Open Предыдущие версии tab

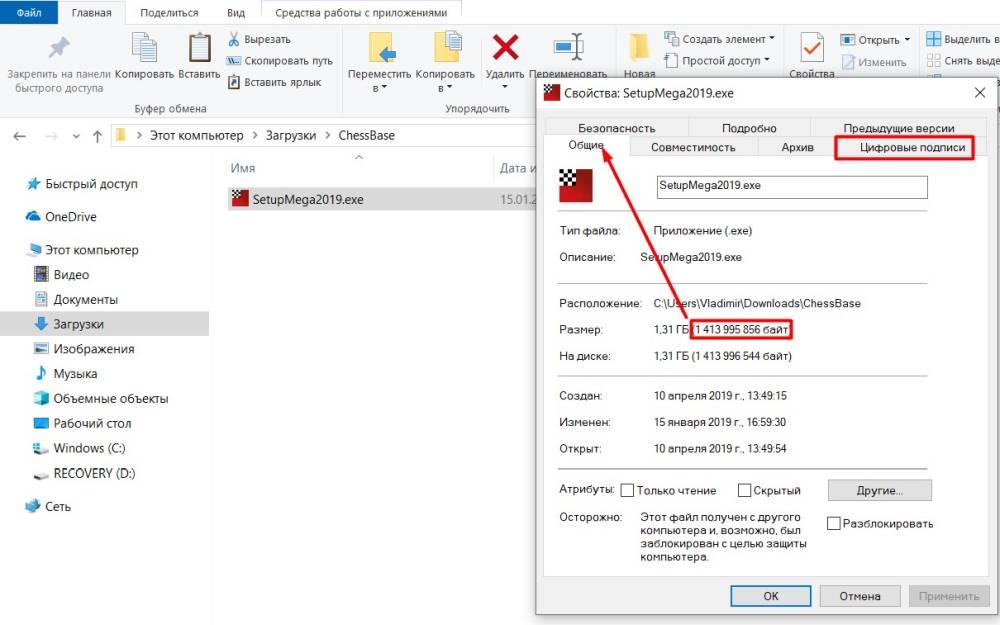point(898,128)
